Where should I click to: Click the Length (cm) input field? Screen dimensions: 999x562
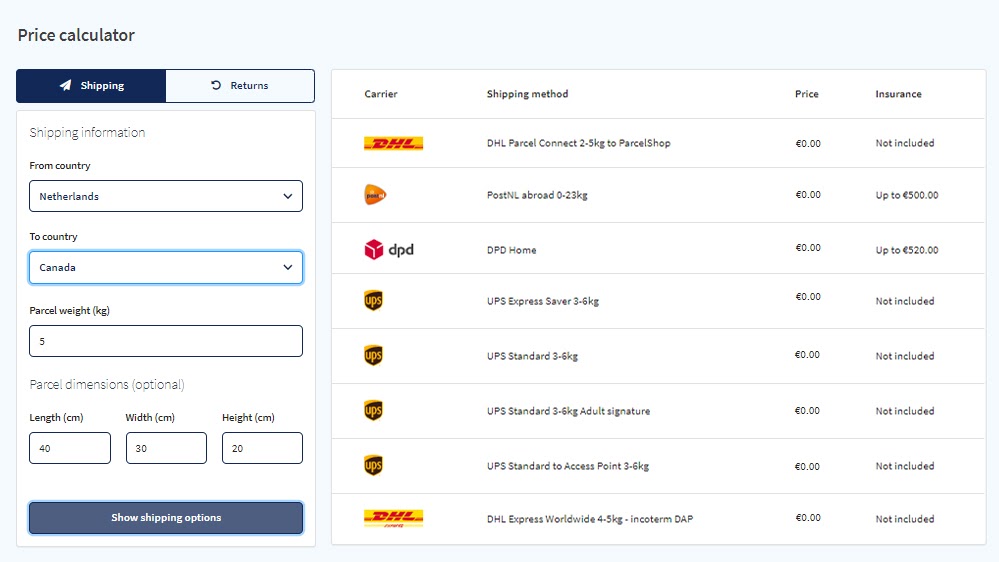pyautogui.click(x=70, y=448)
